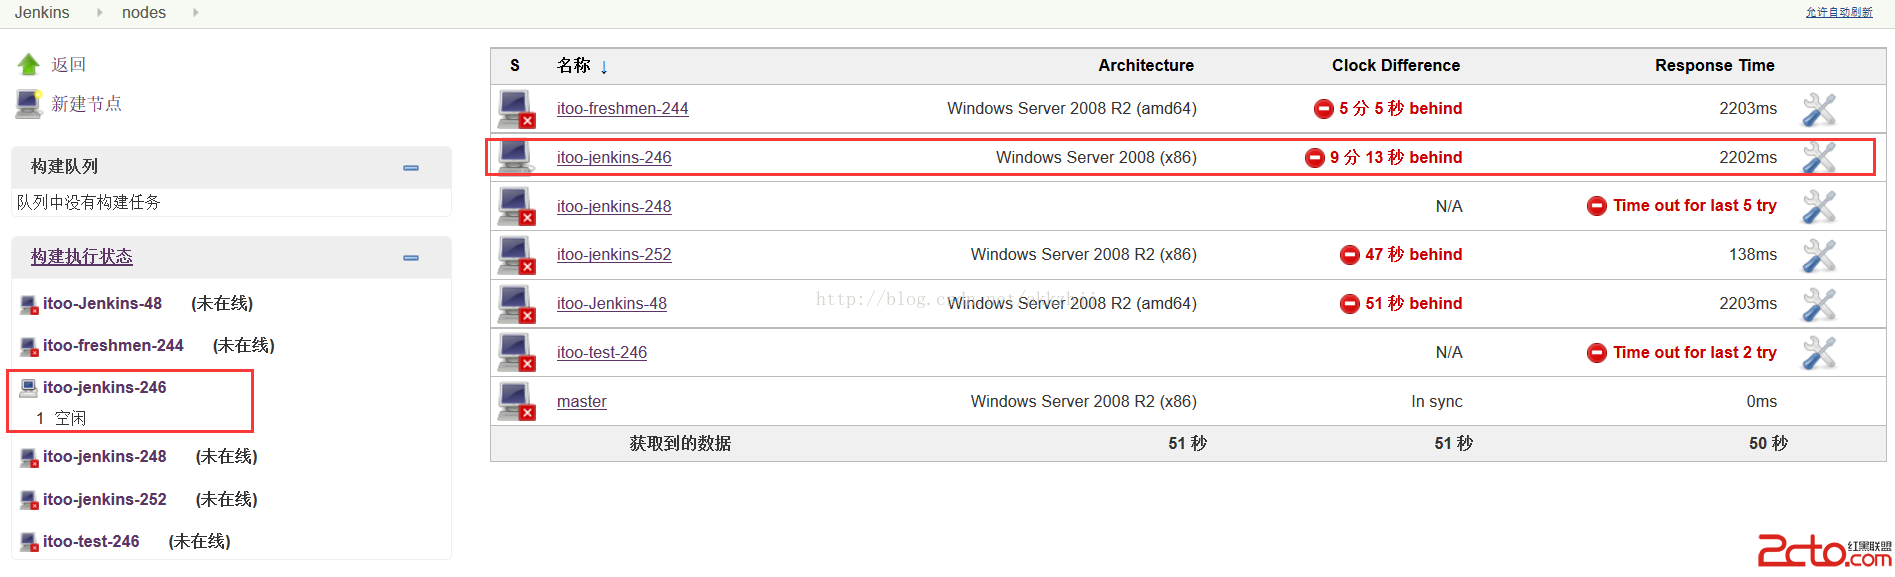Click red error icon beside 51 秒 behind
This screenshot has width=1895, height=577.
(x=1349, y=303)
